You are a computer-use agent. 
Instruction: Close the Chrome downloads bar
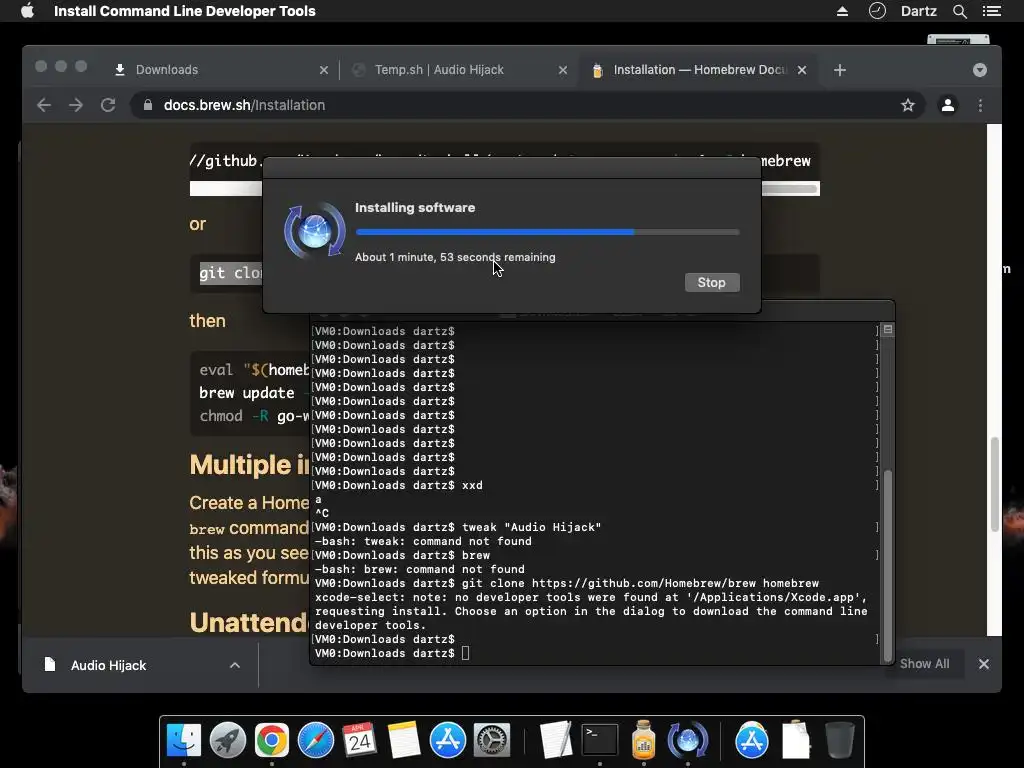pos(984,664)
